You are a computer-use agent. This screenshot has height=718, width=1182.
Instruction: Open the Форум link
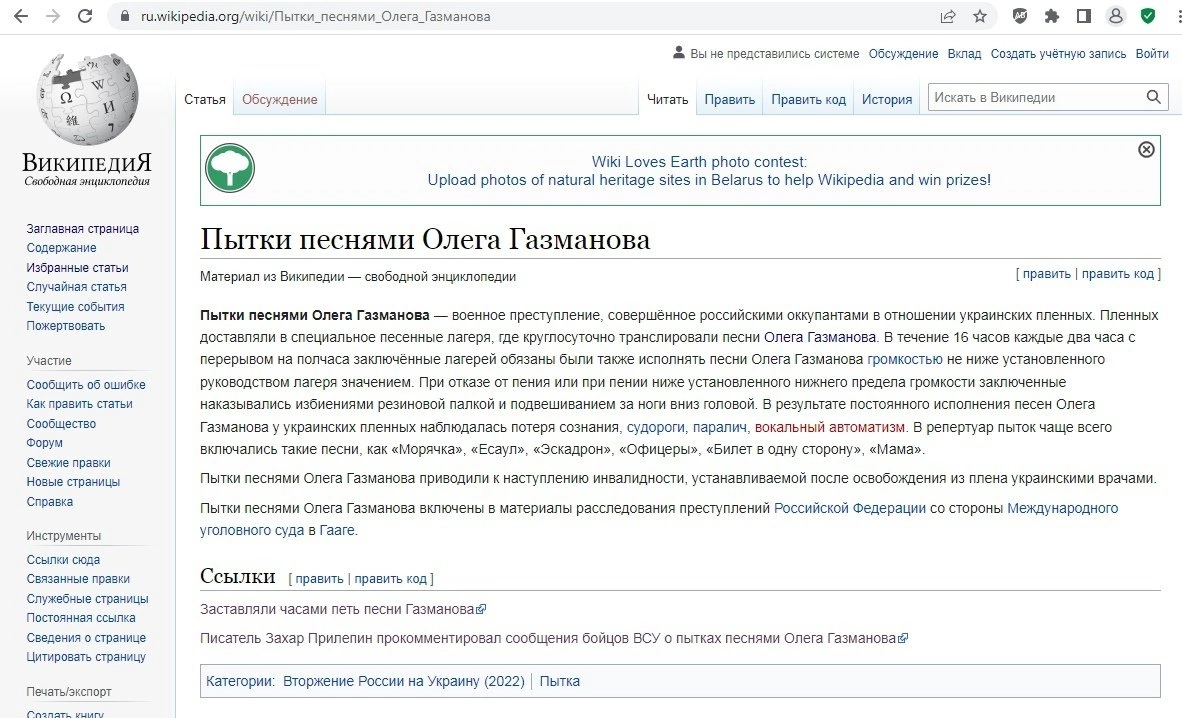44,443
